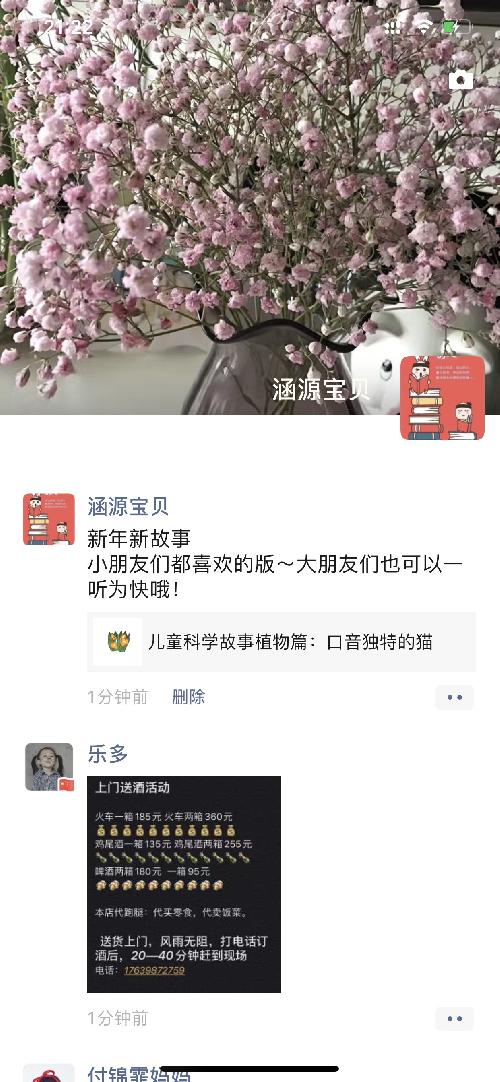Tap the corn icon of shared story
The image size is (500, 1082).
(119, 642)
